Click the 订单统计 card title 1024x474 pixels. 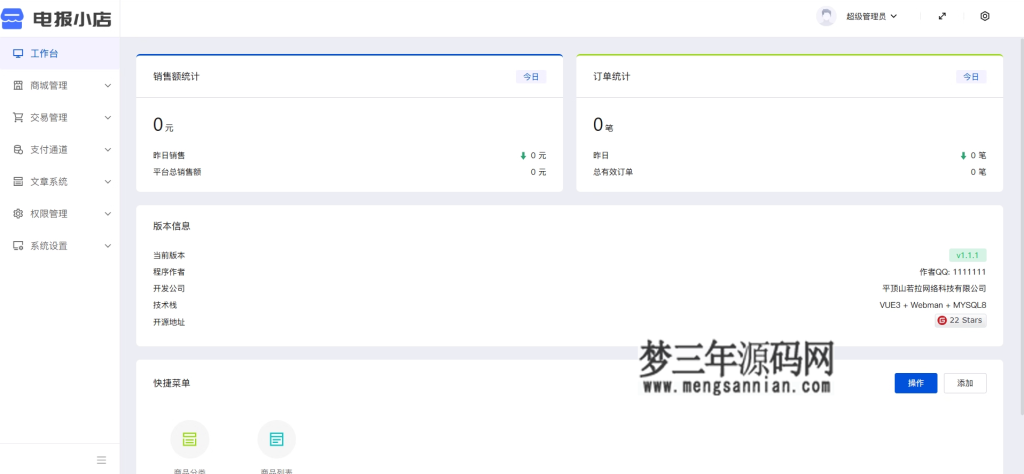[612, 77]
